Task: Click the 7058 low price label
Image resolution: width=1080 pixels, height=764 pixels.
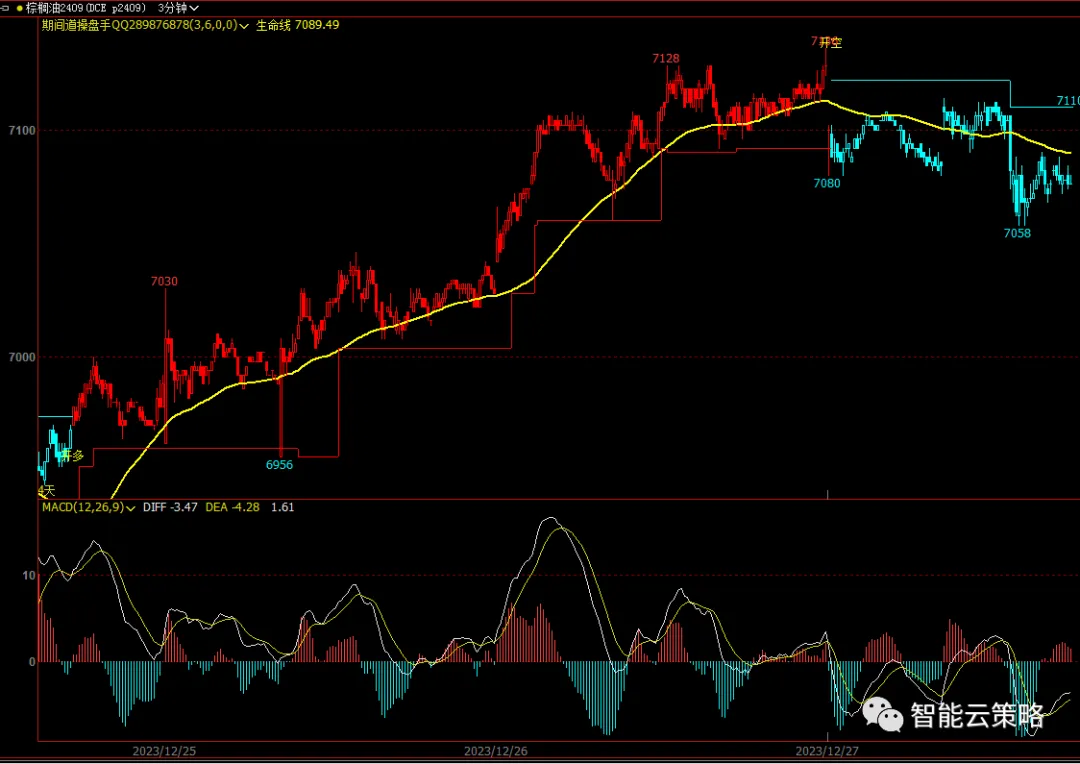Action: (x=1017, y=233)
